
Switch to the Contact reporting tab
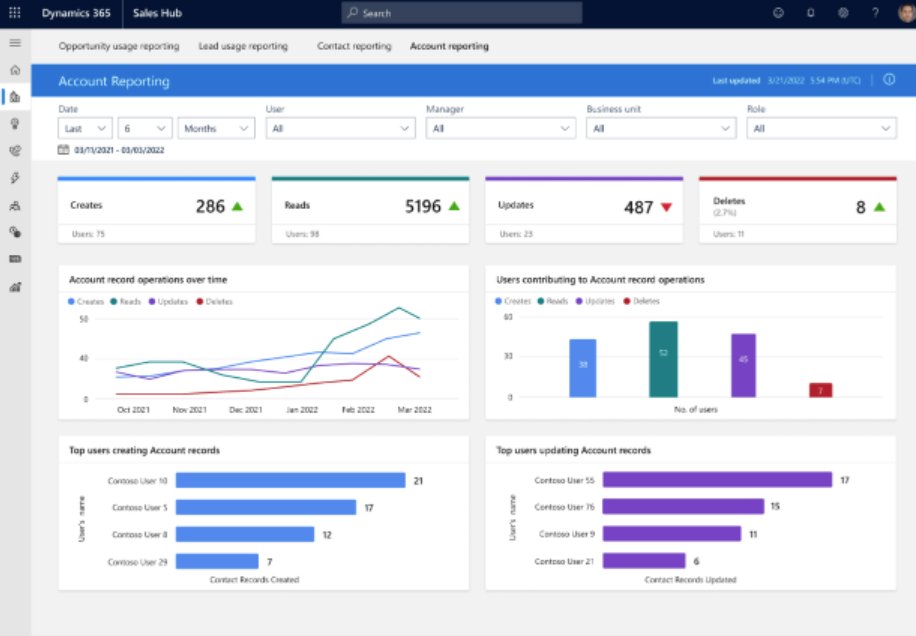pyautogui.click(x=353, y=46)
